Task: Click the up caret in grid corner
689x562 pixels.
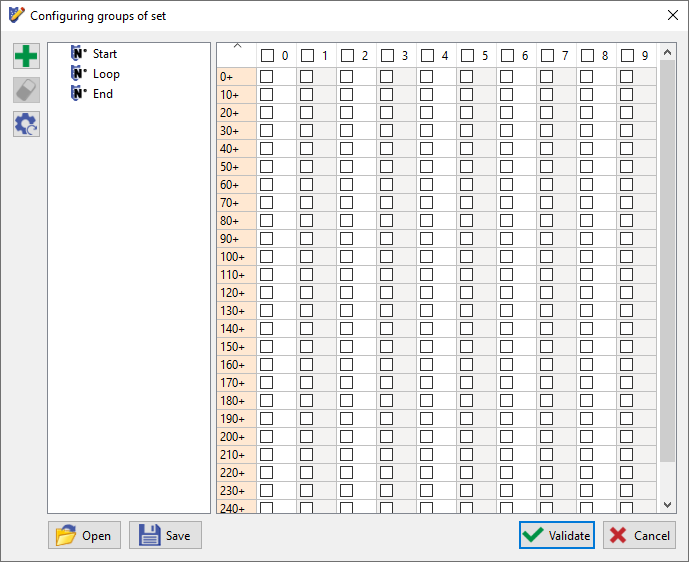Action: (x=237, y=46)
